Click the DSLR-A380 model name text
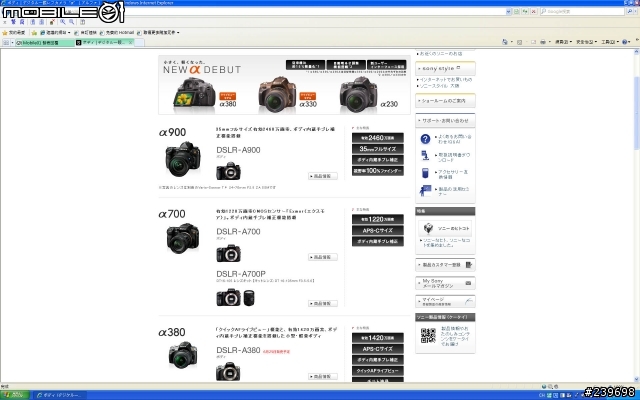This screenshot has height=400, width=640. click(x=238, y=350)
